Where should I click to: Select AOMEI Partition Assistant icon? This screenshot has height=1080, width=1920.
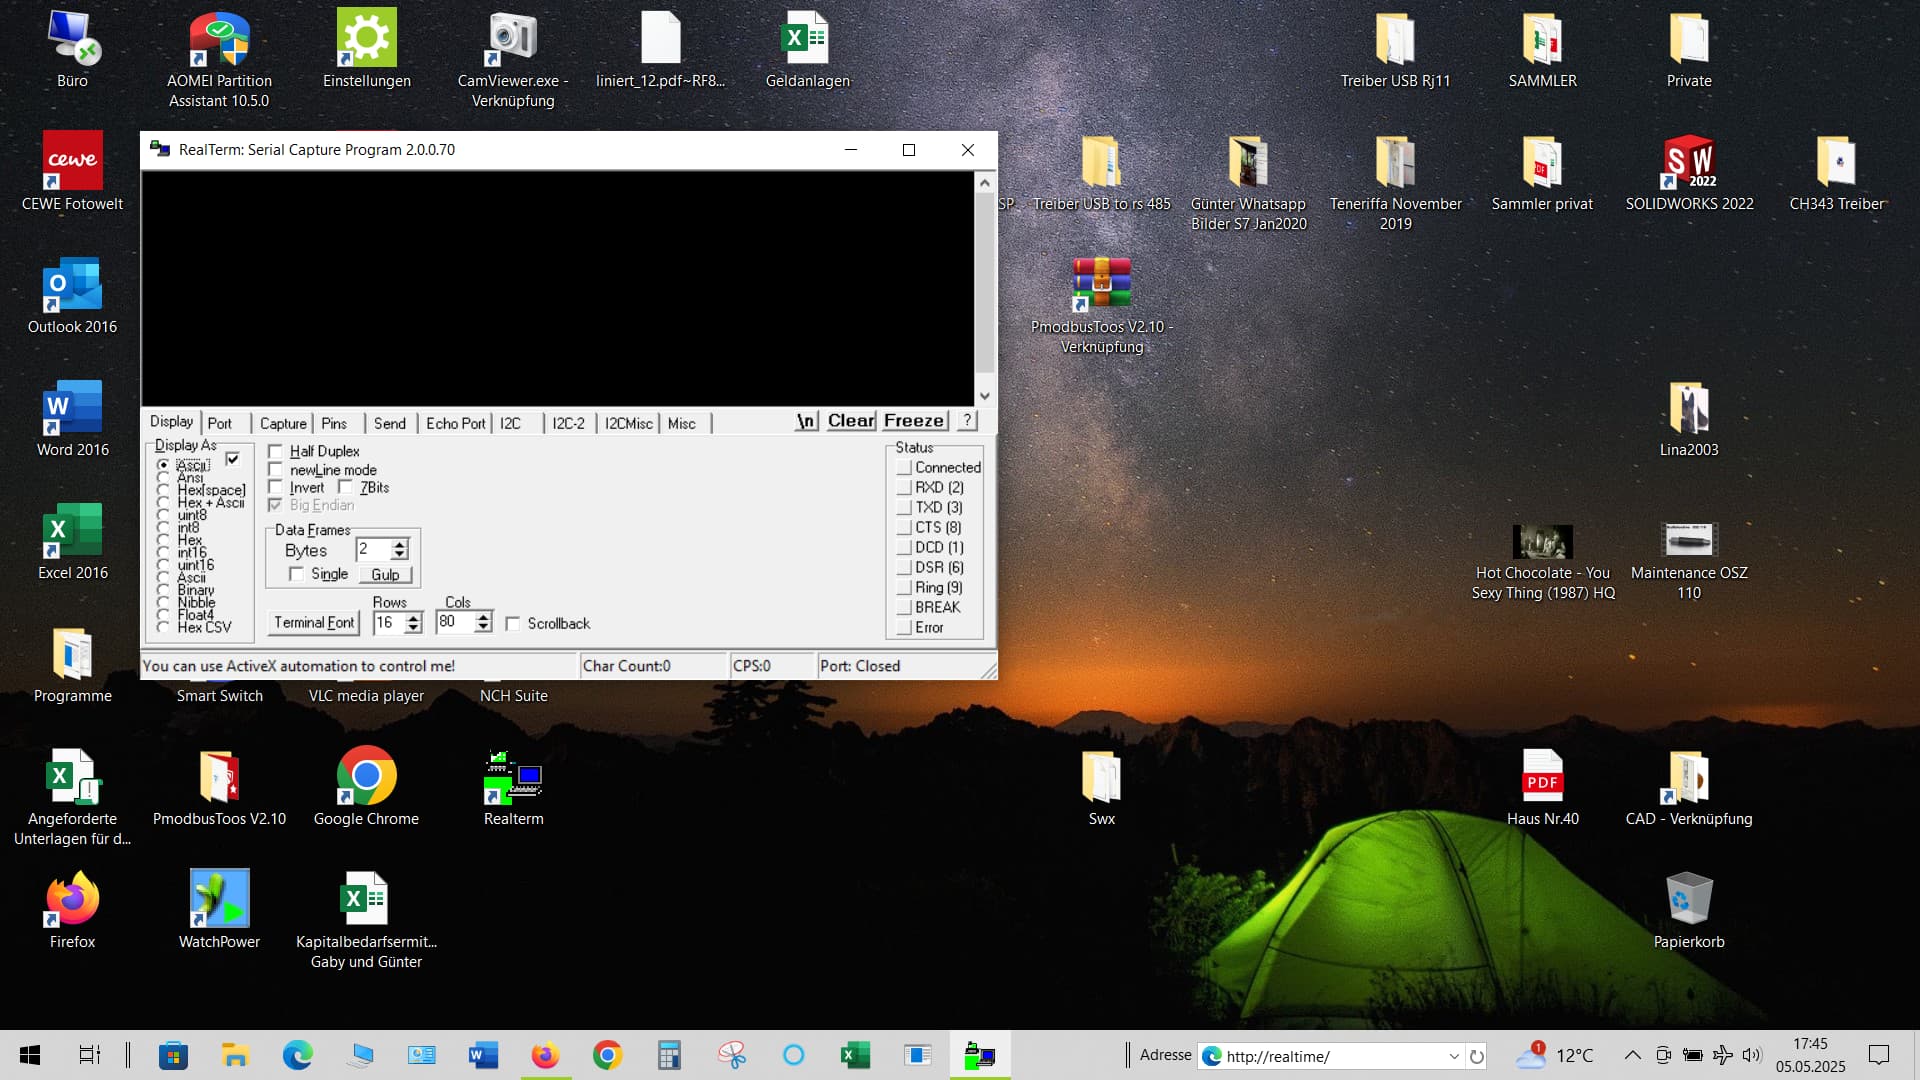[219, 60]
